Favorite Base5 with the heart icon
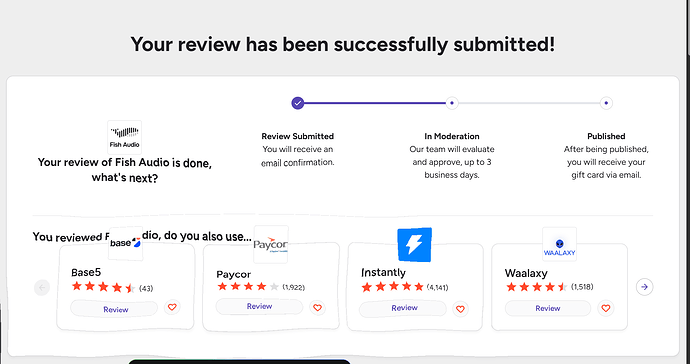This screenshot has width=690, height=364. click(172, 307)
